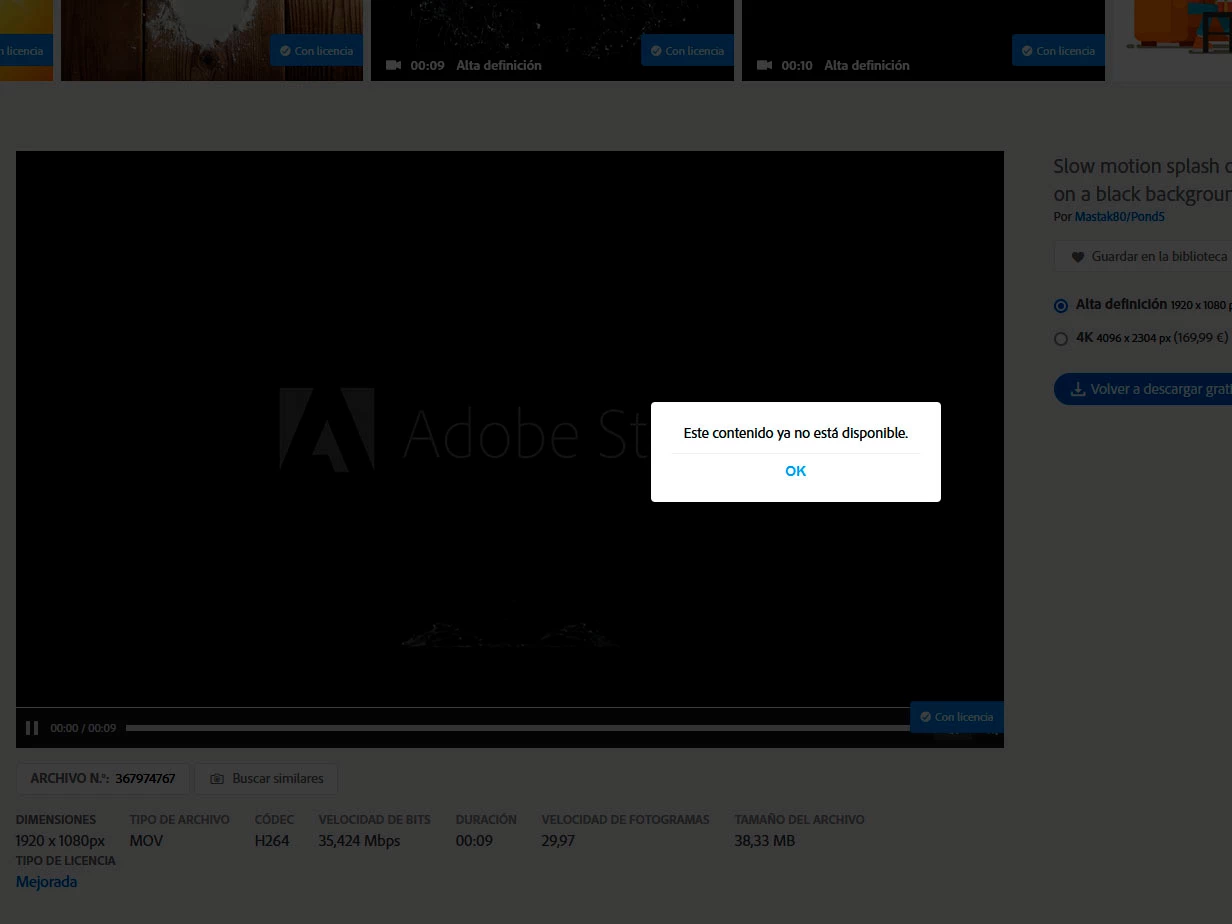Click the Con licencia badge on video player

[x=957, y=717]
